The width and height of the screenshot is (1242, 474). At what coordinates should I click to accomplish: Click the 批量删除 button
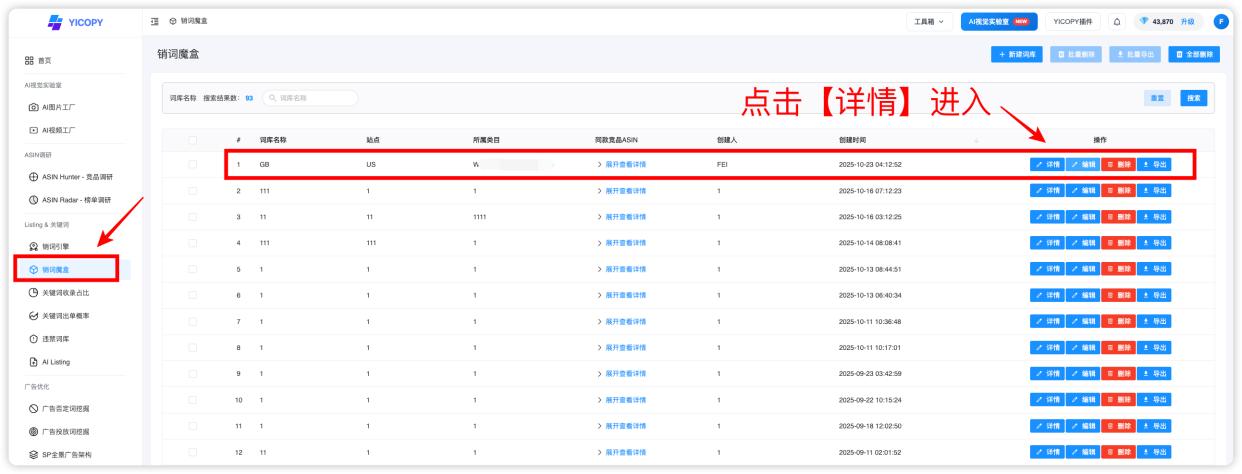(1077, 55)
